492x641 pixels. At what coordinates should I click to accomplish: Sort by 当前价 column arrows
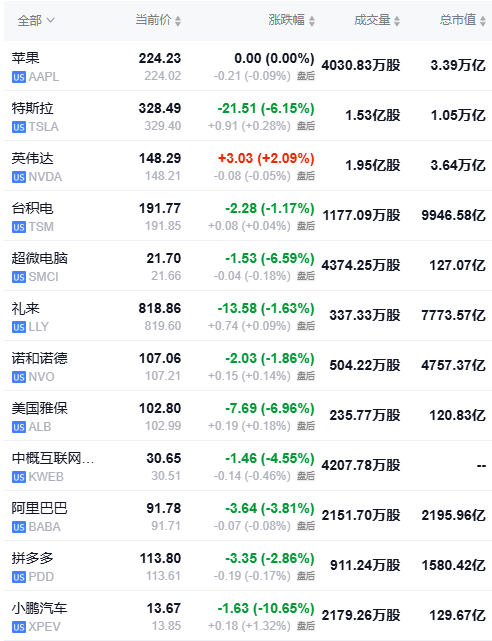tap(178, 21)
